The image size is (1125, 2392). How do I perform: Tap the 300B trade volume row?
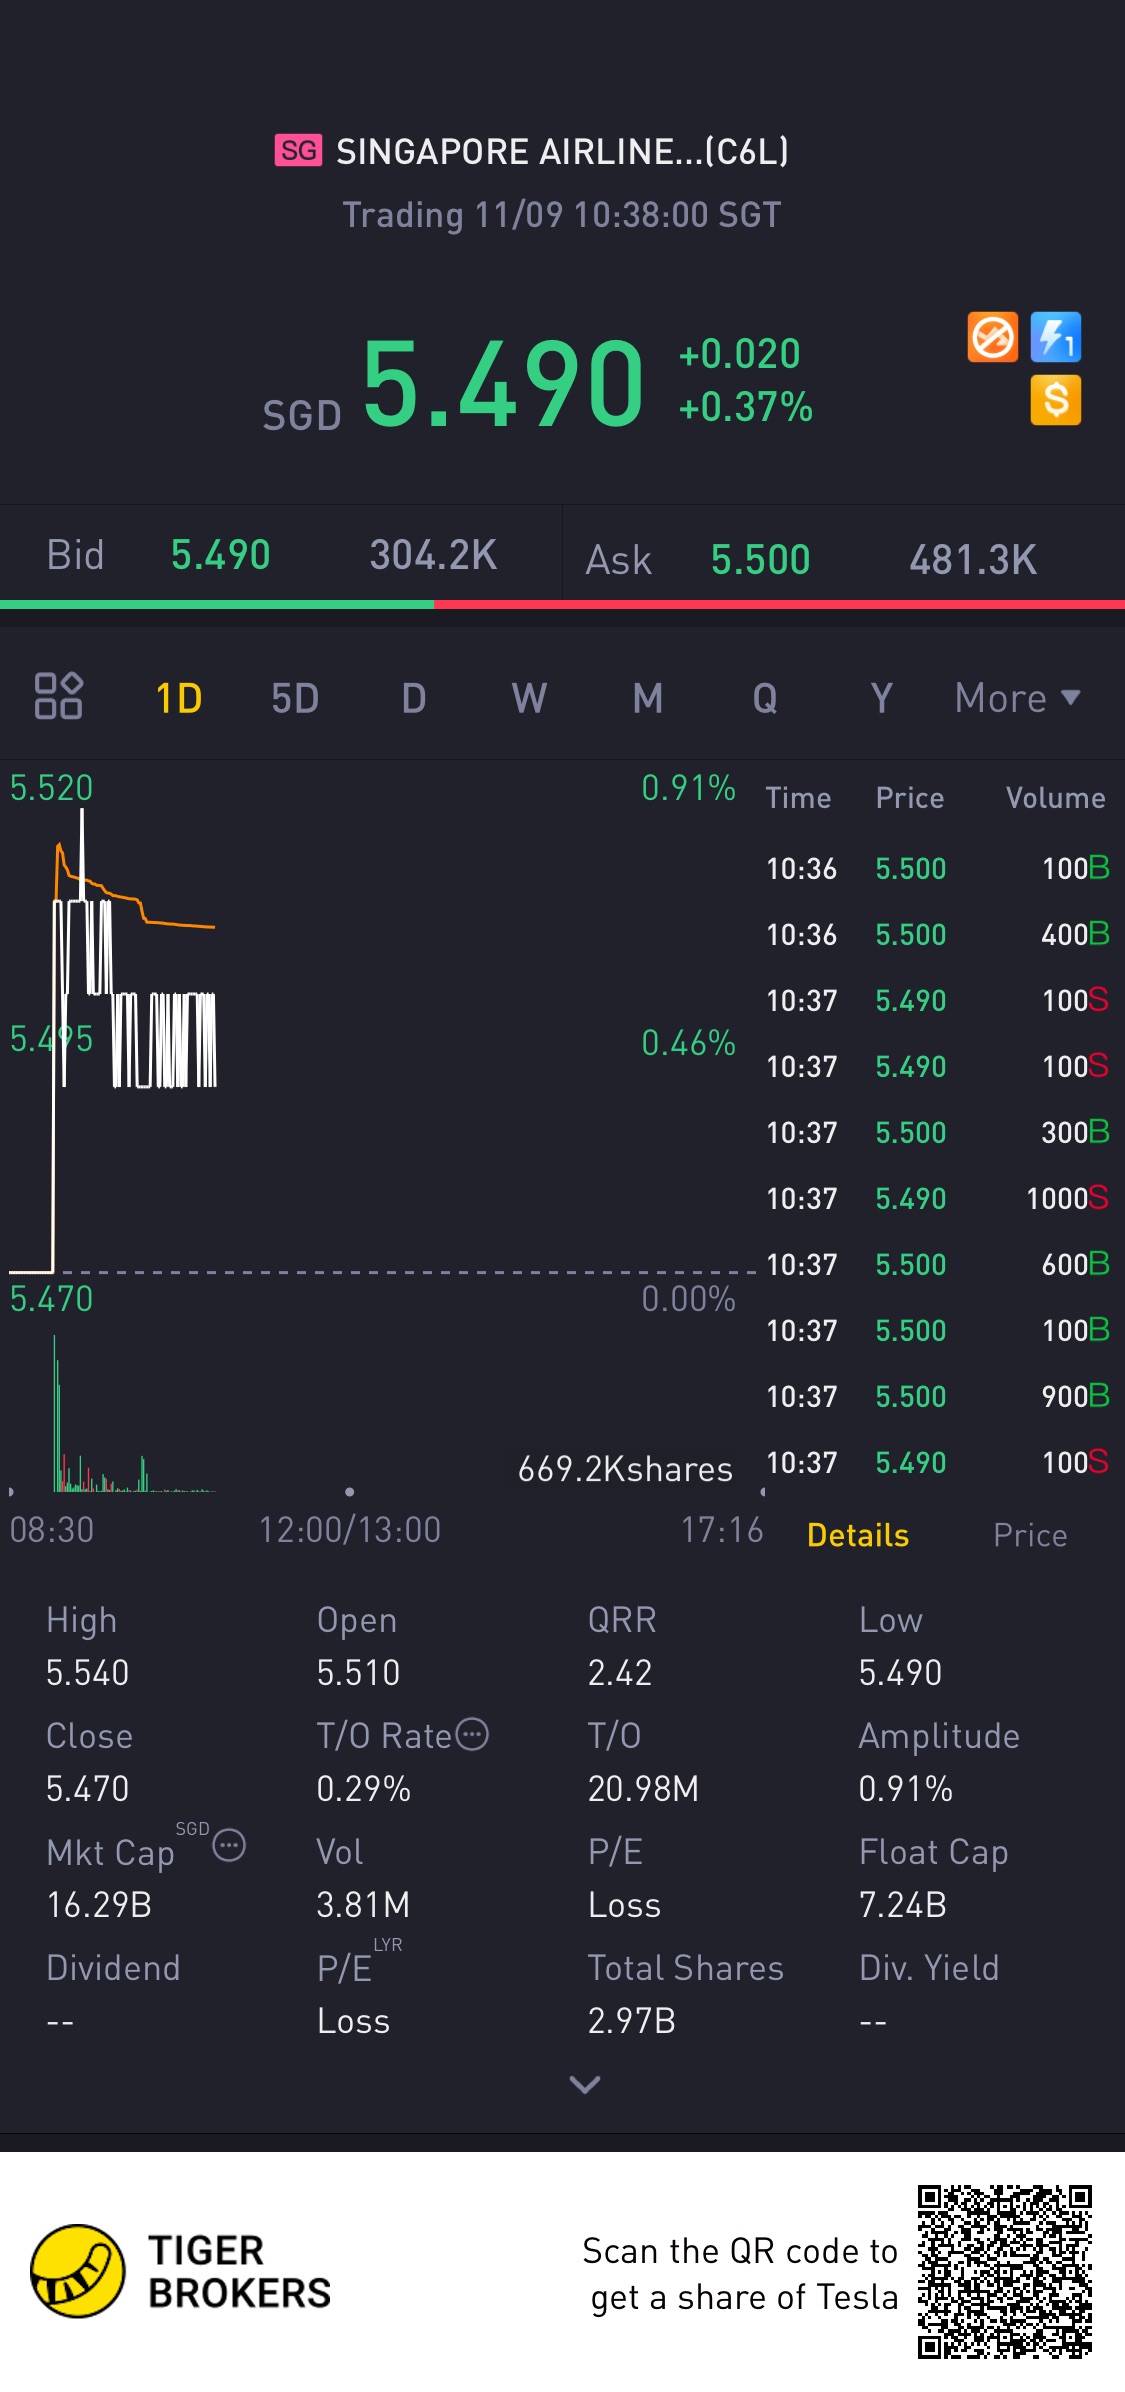(937, 1132)
